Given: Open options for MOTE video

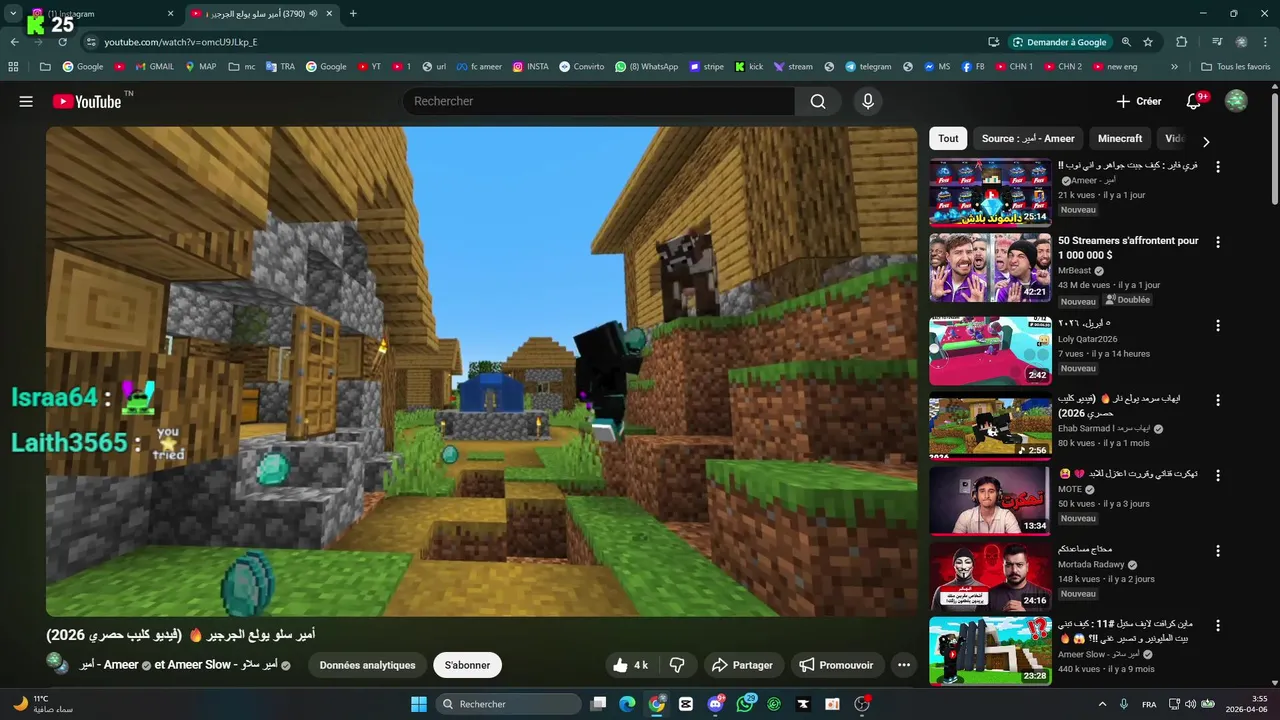Looking at the screenshot, I should (x=1218, y=475).
